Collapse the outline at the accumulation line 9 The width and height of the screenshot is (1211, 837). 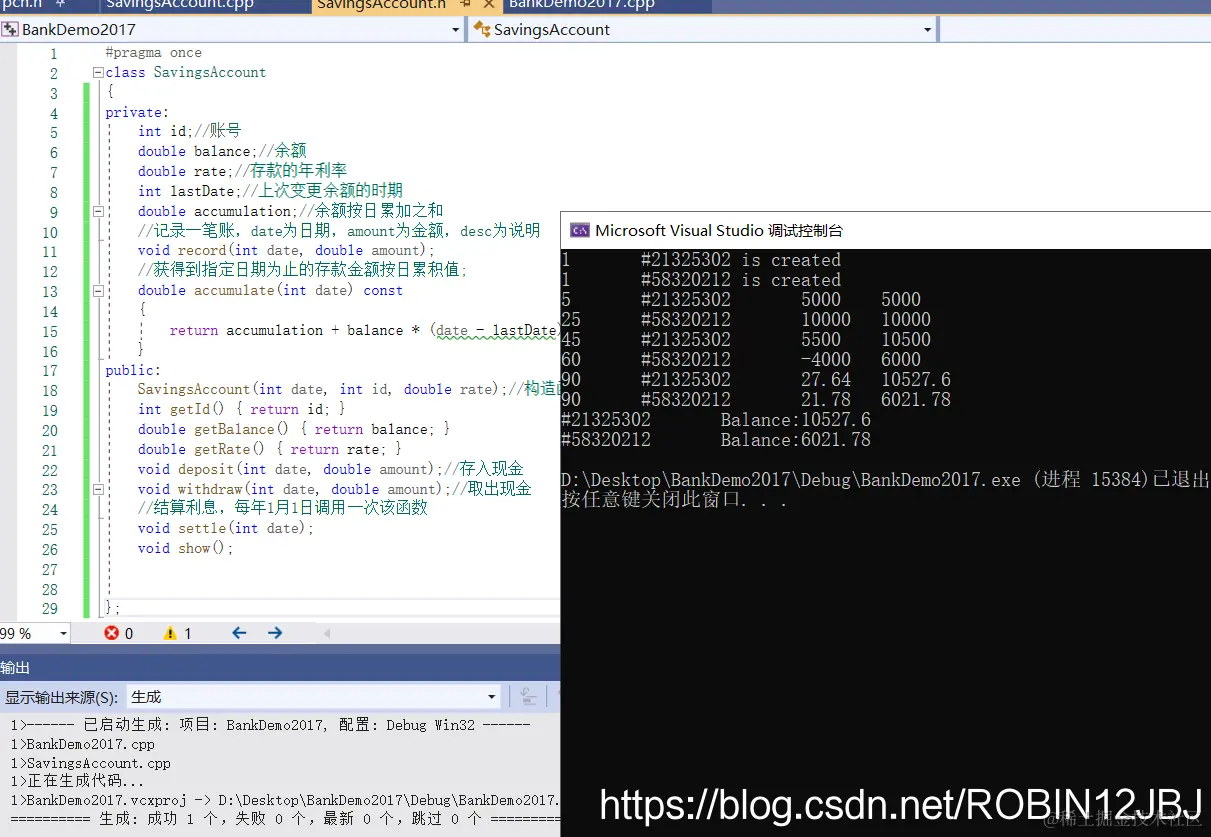click(98, 212)
